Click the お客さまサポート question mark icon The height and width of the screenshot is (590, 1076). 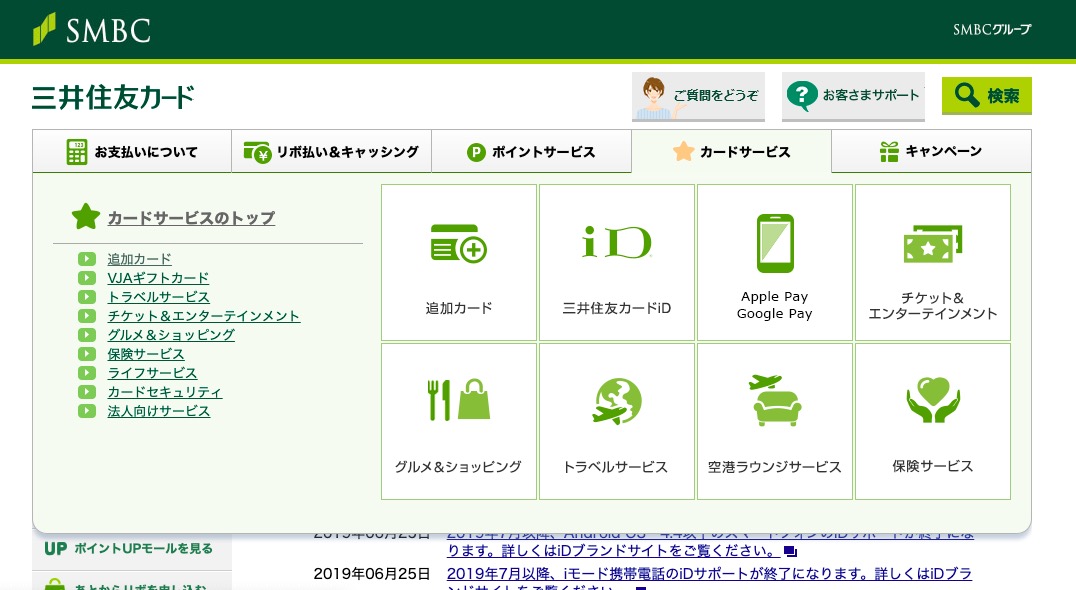pyautogui.click(x=802, y=95)
